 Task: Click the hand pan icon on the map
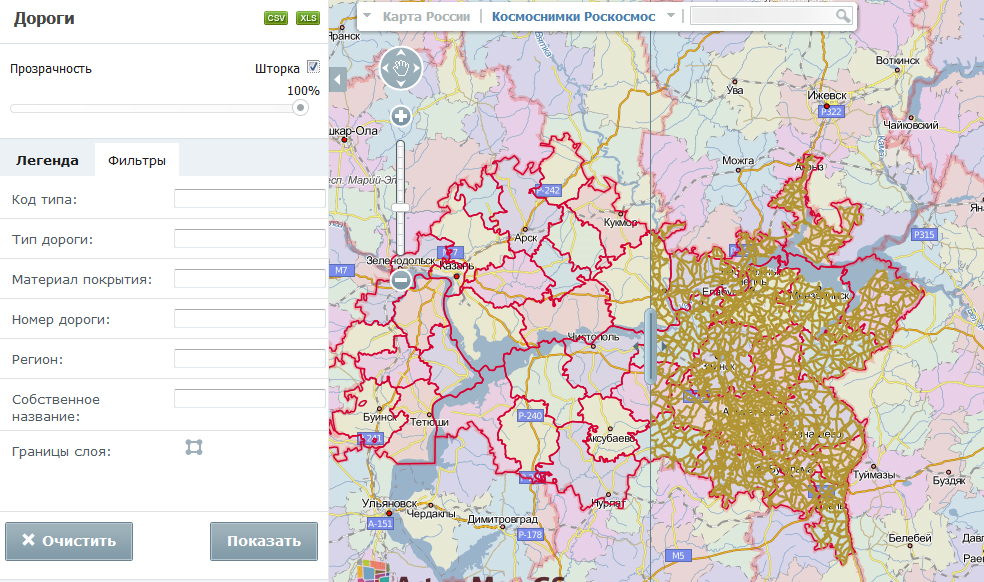tap(401, 67)
